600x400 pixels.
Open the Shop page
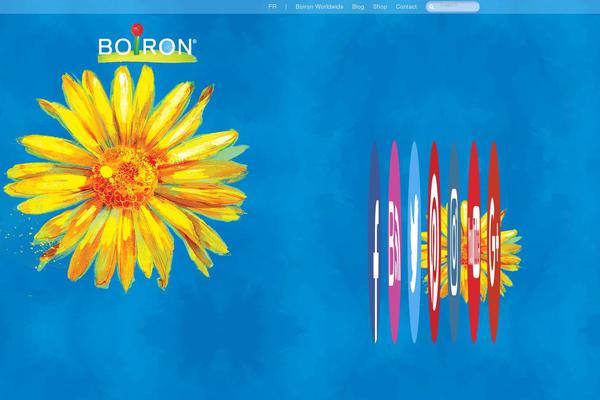(x=380, y=7)
